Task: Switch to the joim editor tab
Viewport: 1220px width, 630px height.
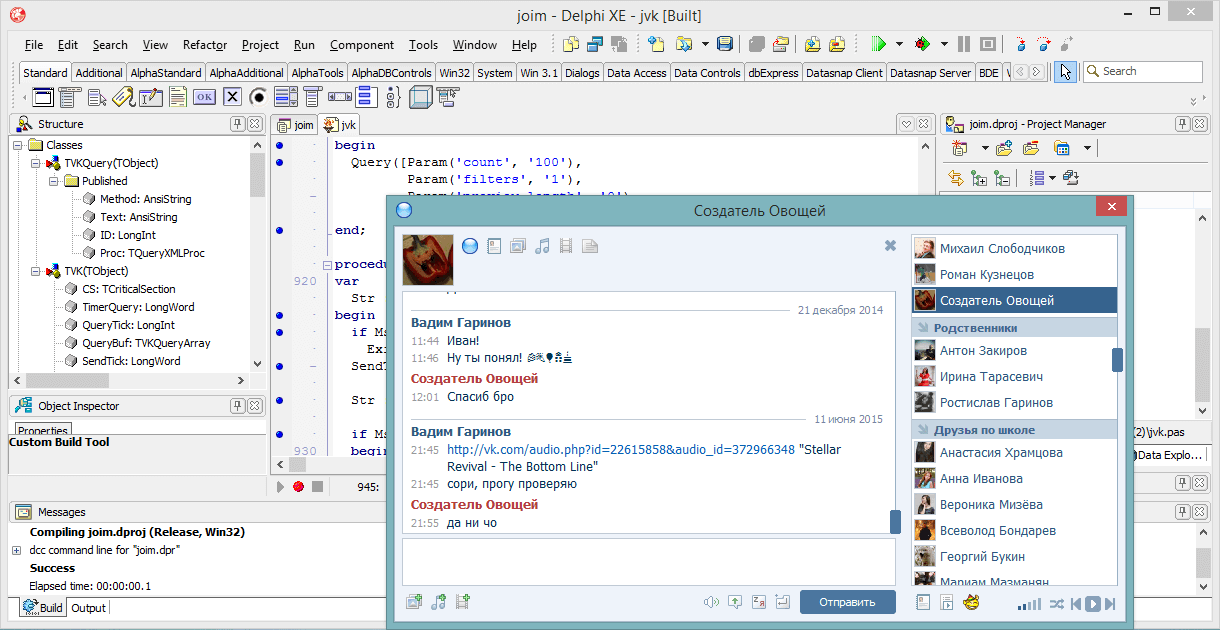Action: click(295, 125)
